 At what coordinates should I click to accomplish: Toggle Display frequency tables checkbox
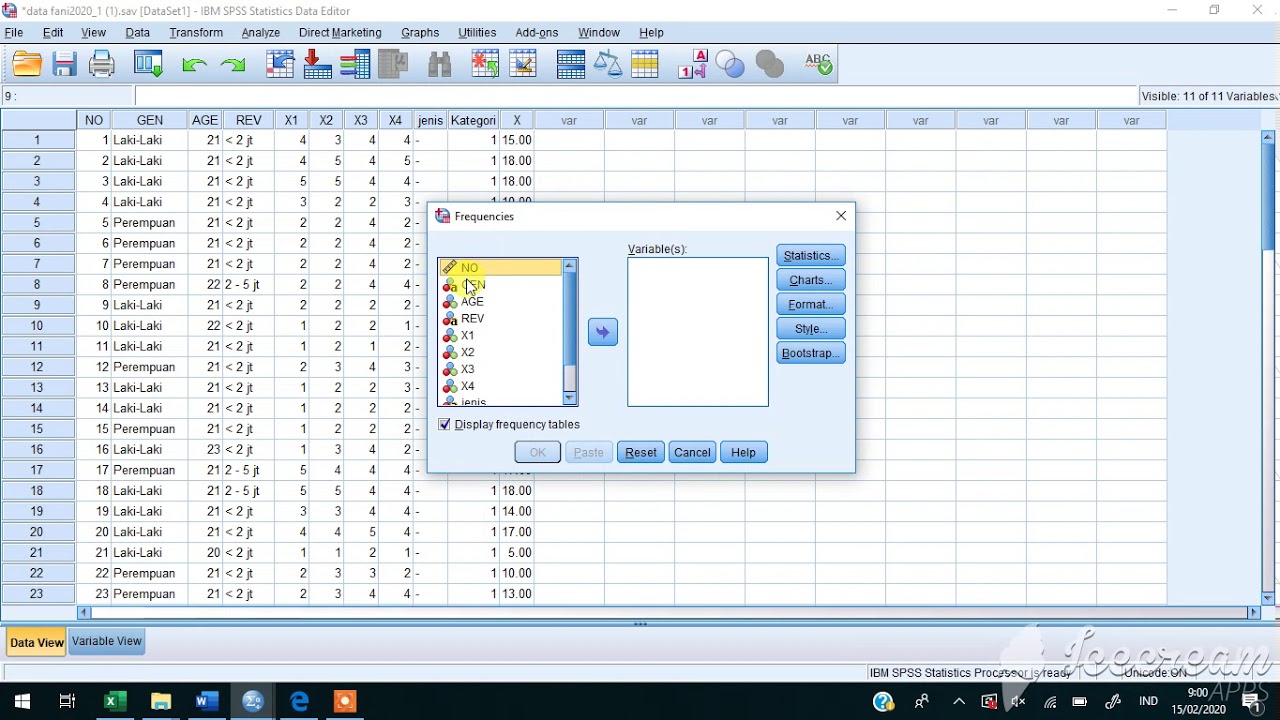coord(445,425)
